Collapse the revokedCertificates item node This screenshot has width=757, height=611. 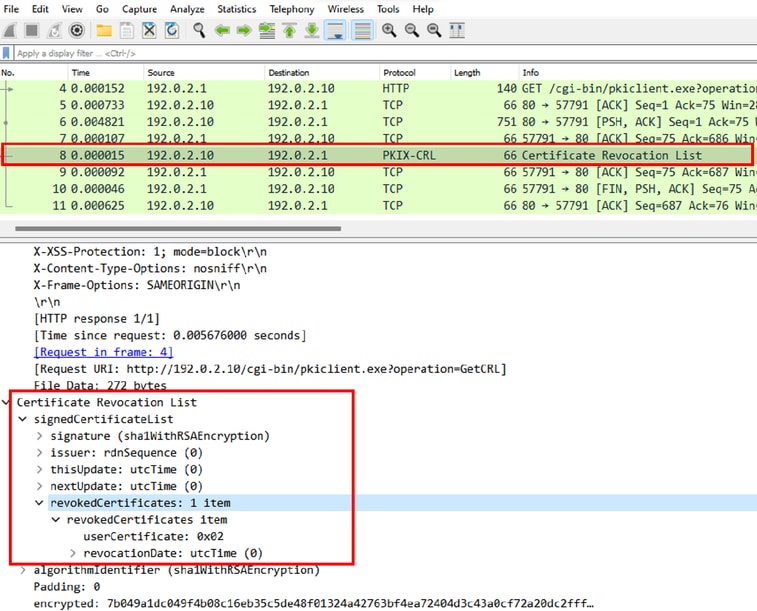(x=56, y=520)
